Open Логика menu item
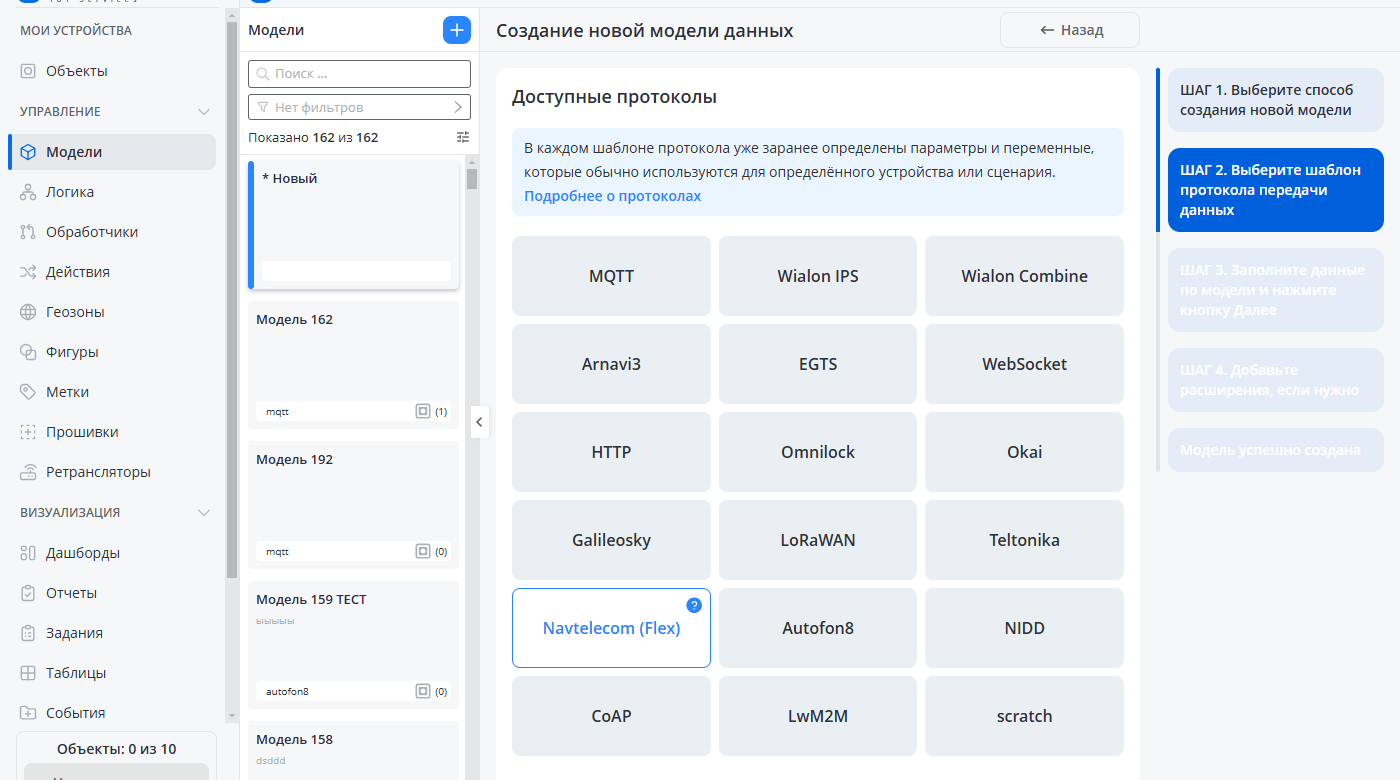1400x780 pixels. click(x=112, y=192)
